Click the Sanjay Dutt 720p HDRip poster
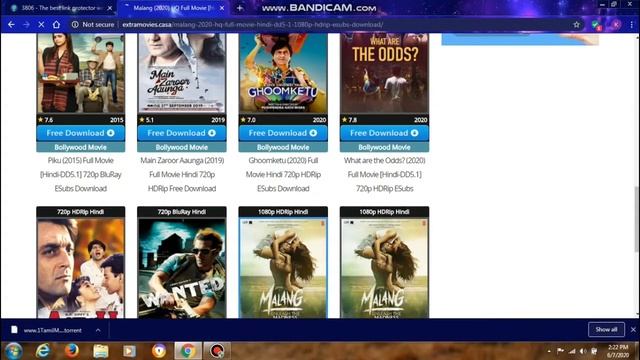Viewport: 640px width, 360px height. pos(80,267)
